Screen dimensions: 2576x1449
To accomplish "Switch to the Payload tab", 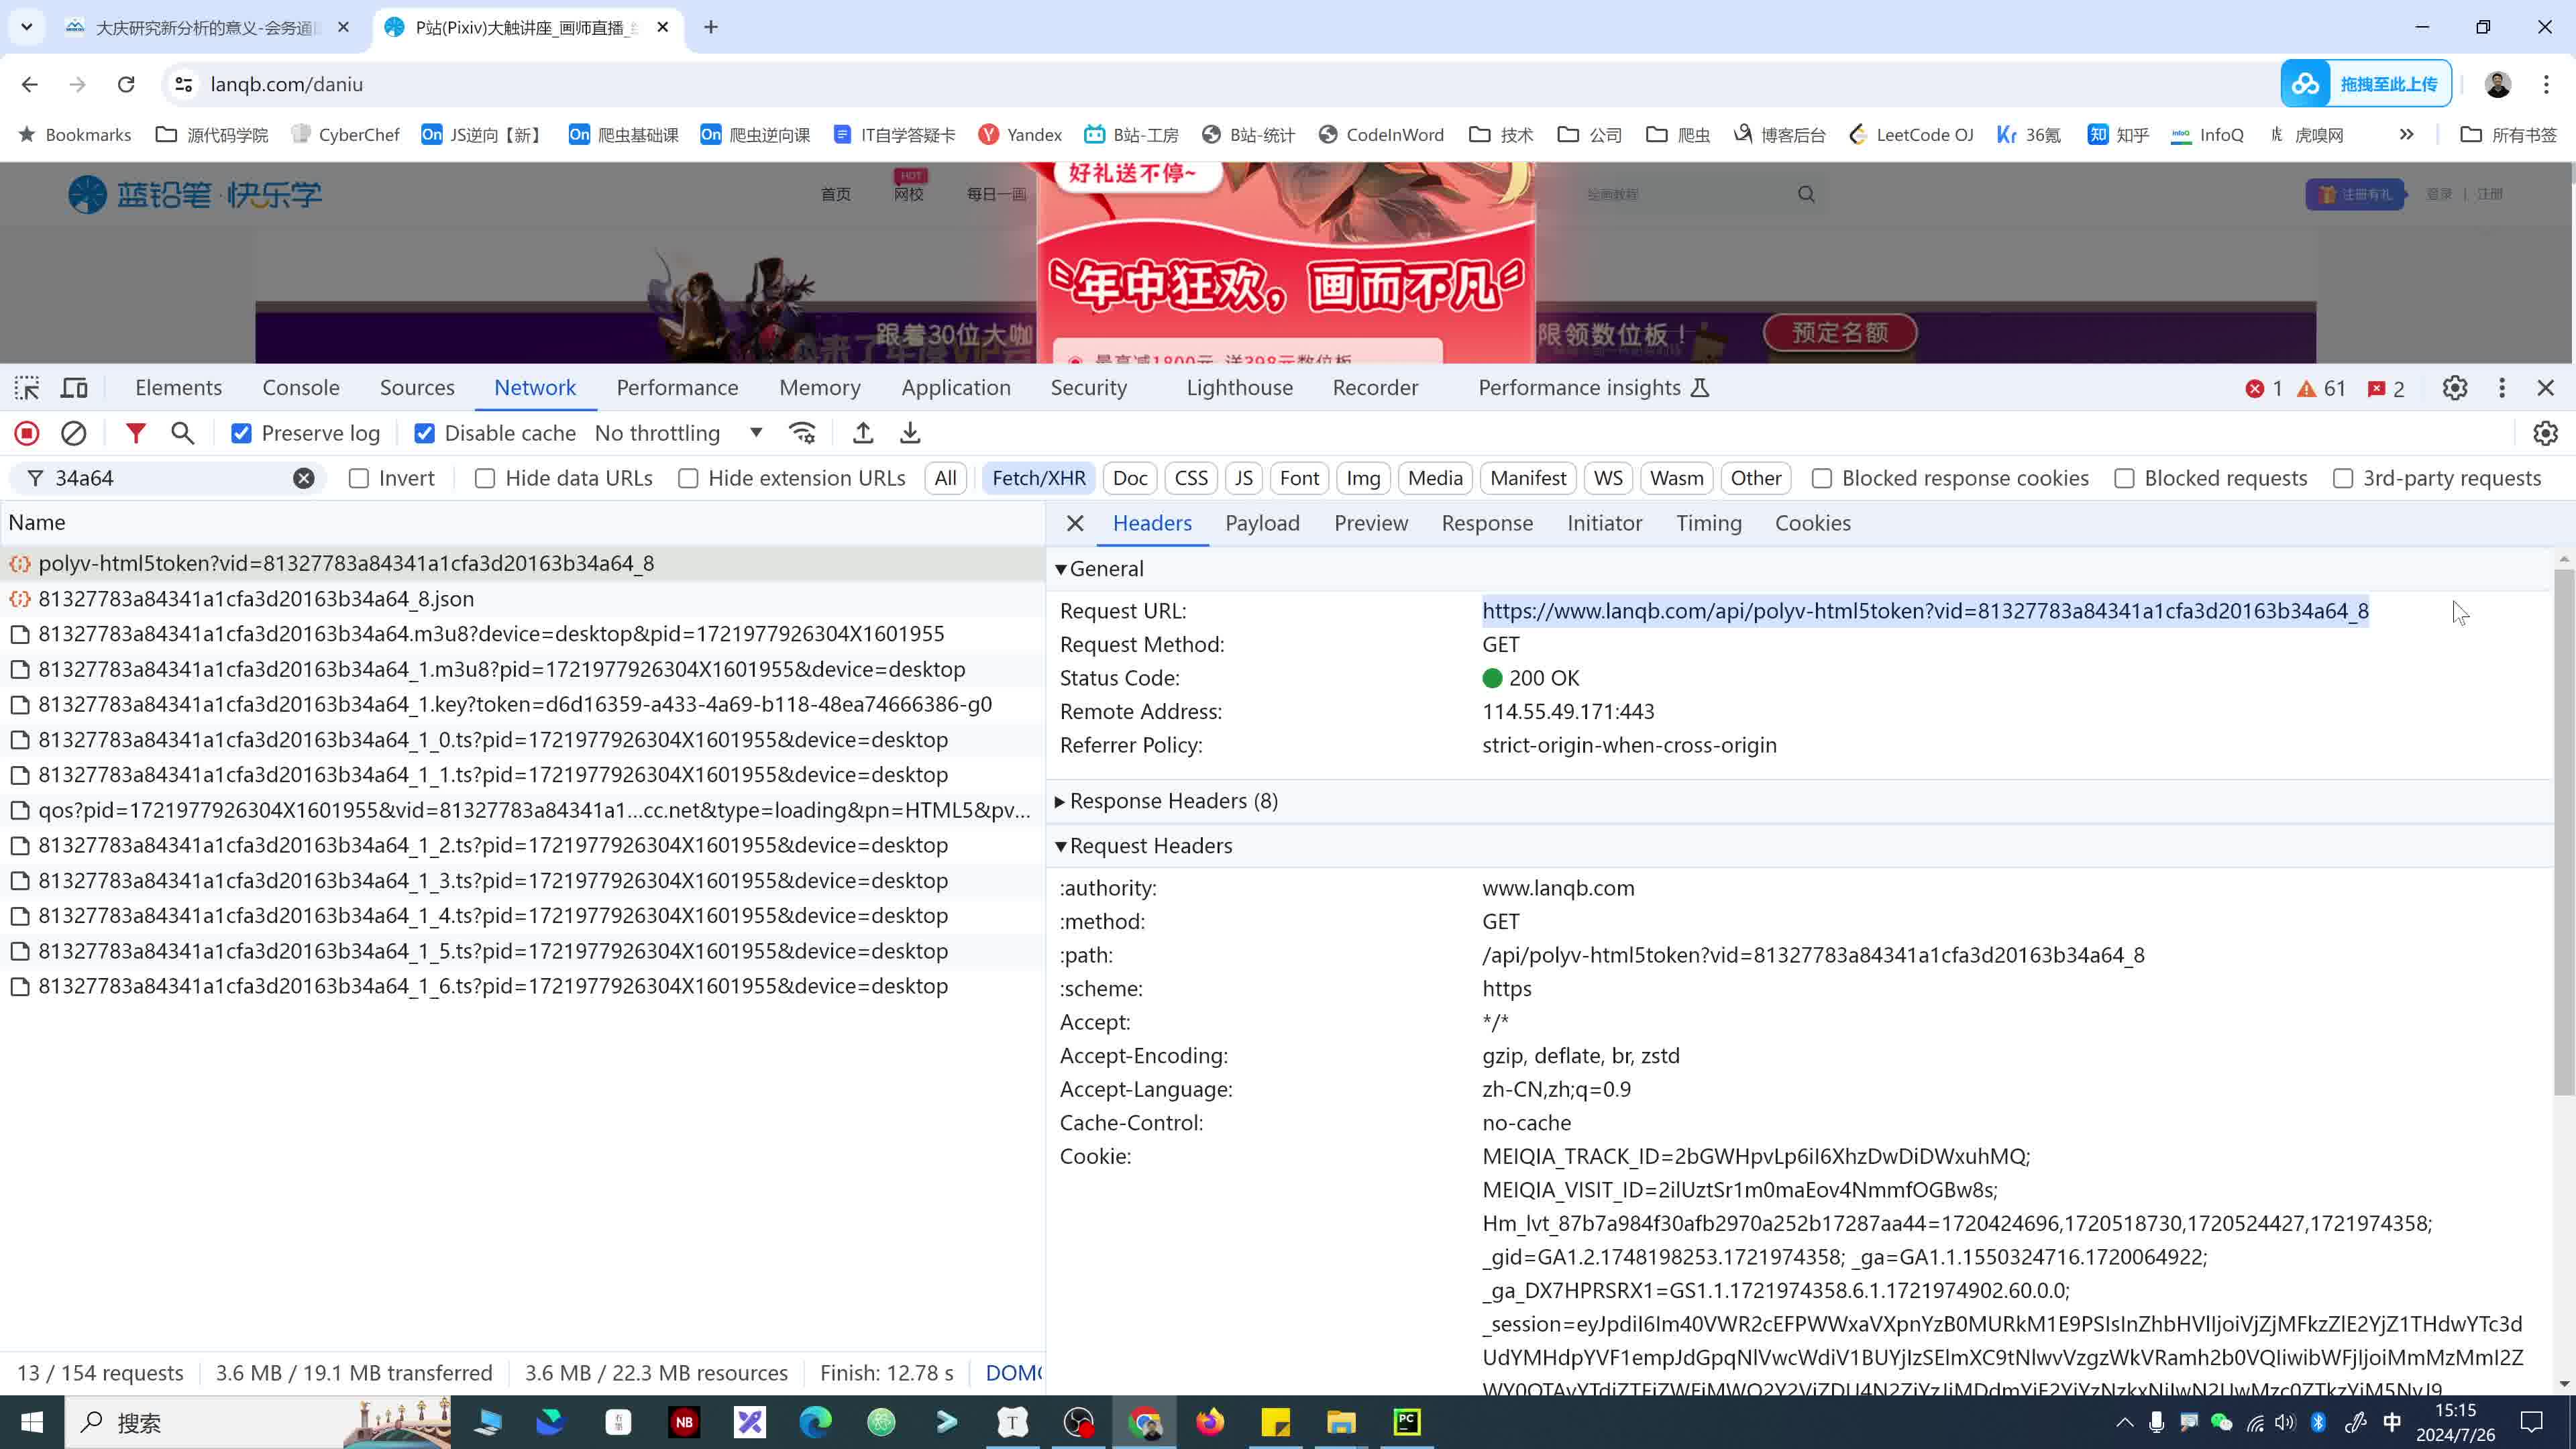I will 1262,522.
